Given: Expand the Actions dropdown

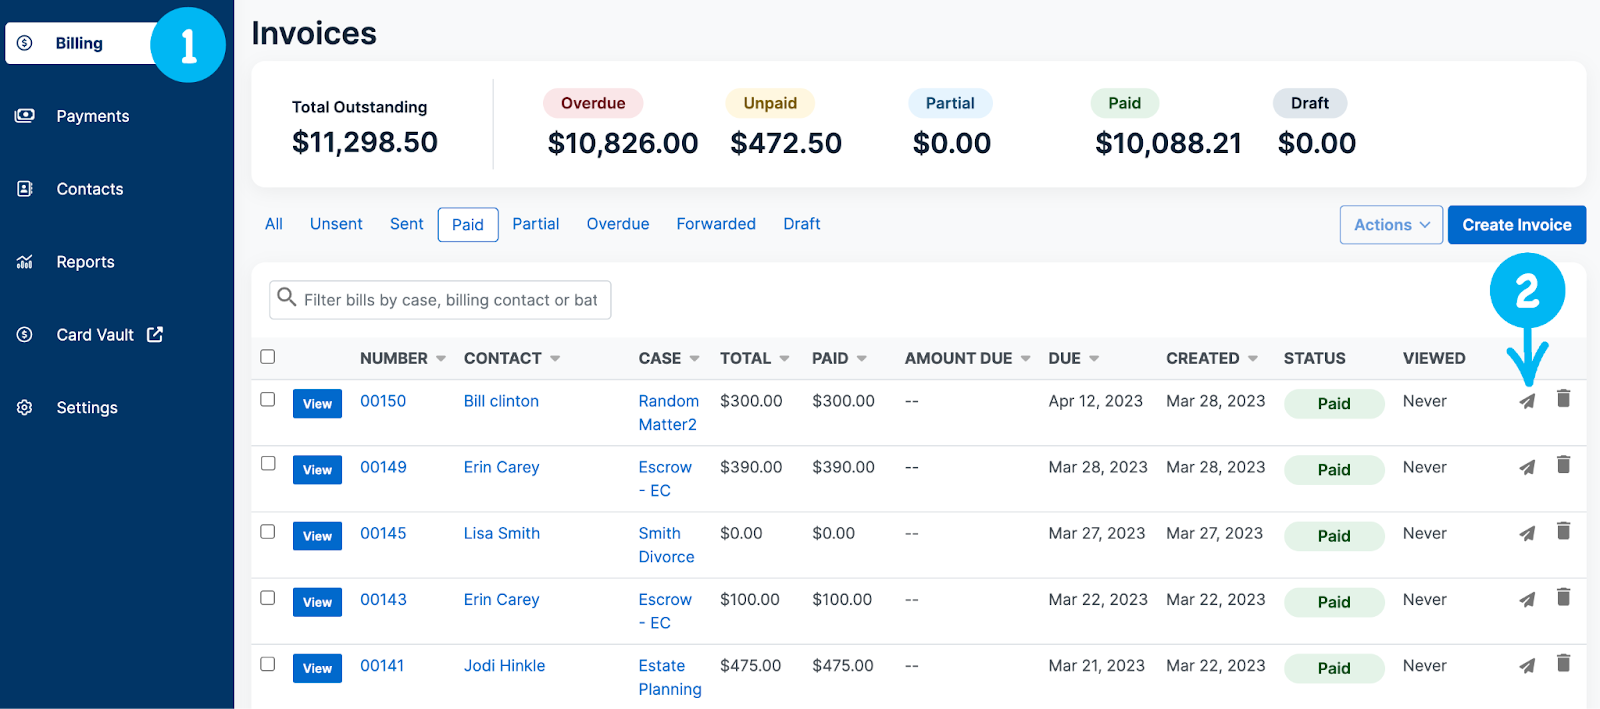Looking at the screenshot, I should pos(1391,225).
